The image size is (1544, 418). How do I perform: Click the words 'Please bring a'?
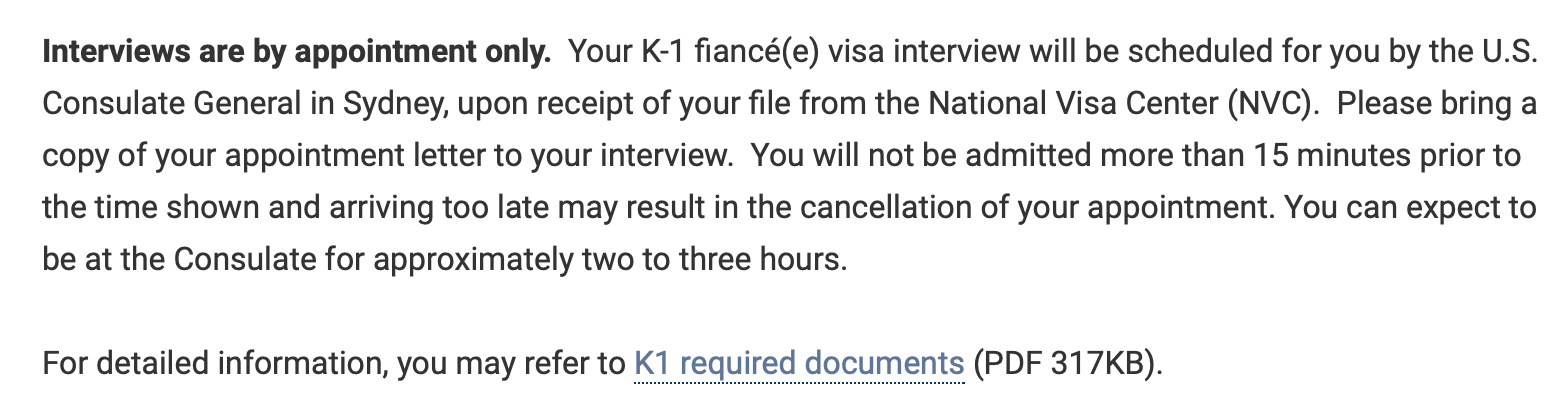1436,103
